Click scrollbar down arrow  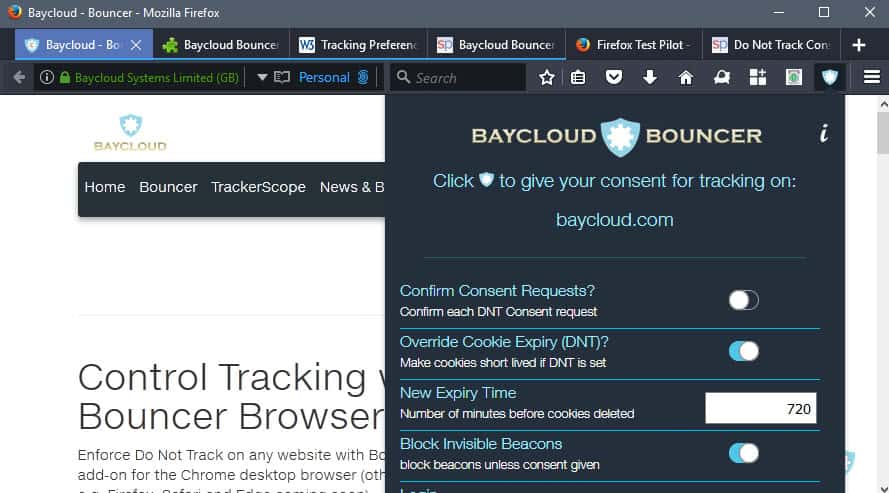point(883,487)
